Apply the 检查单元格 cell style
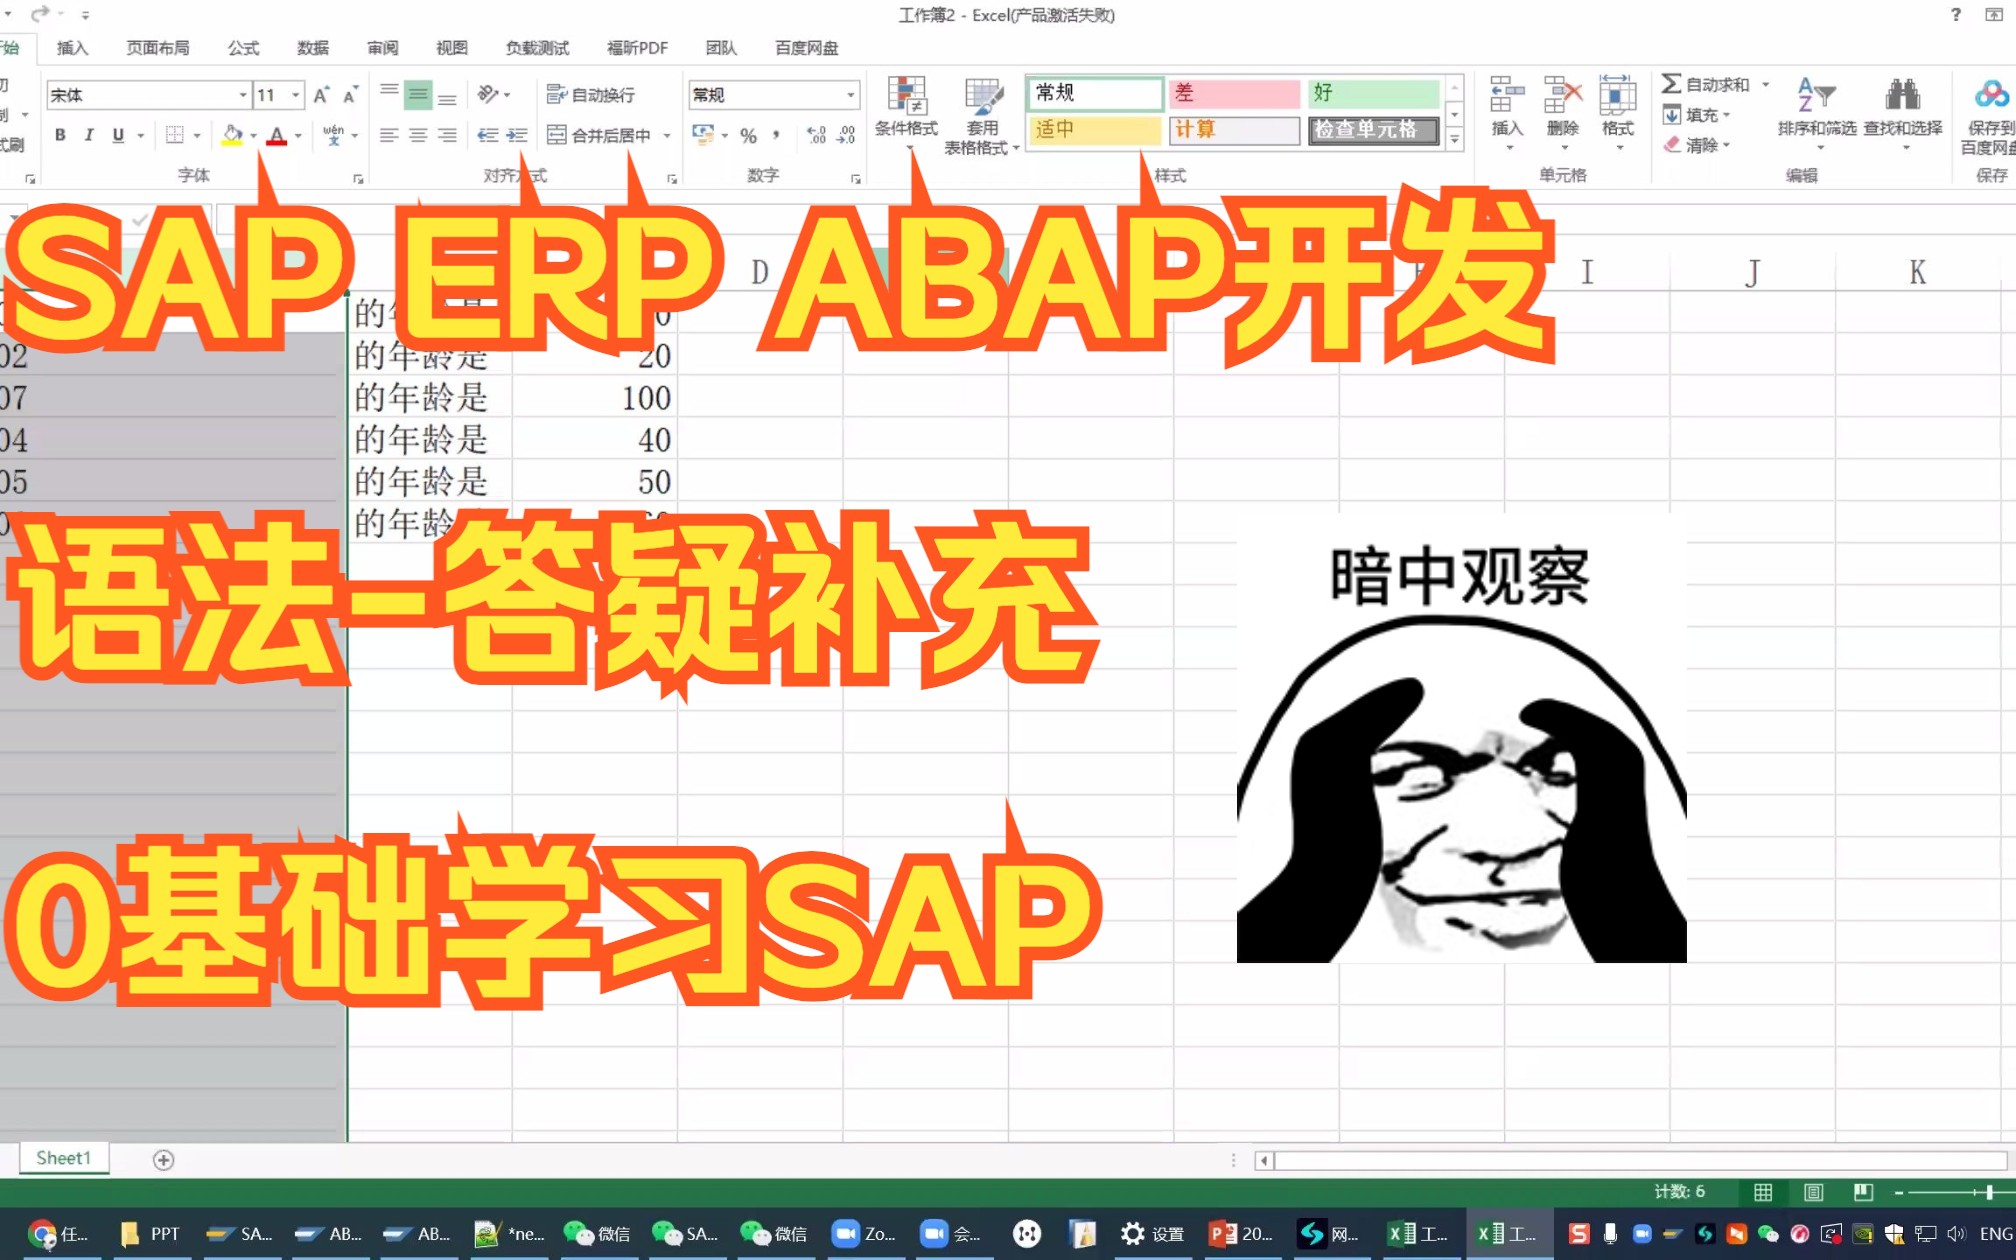Screen dimensions: 2016x1260 (x=1374, y=130)
